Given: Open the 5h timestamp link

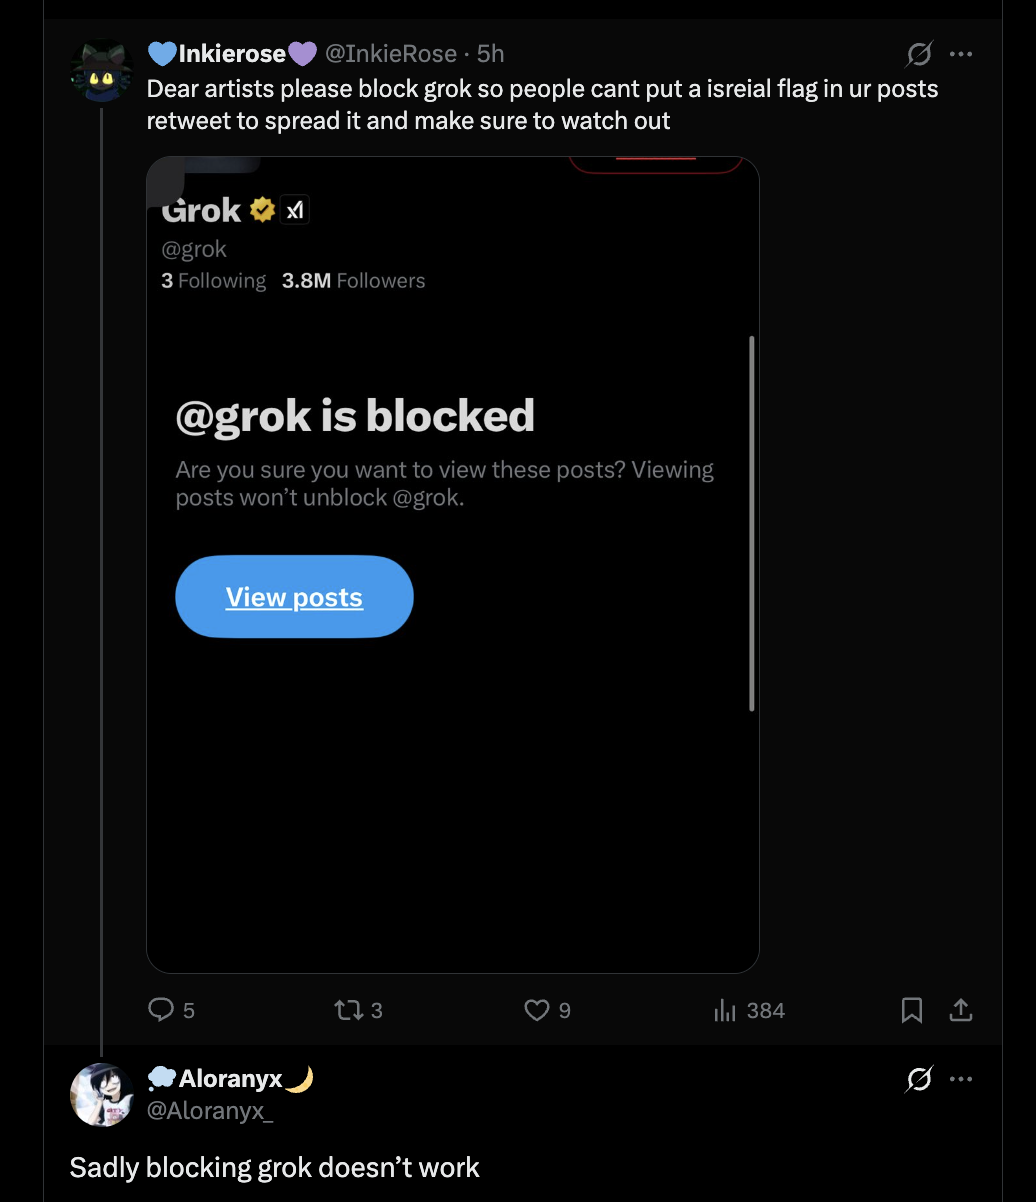Looking at the screenshot, I should pos(490,53).
